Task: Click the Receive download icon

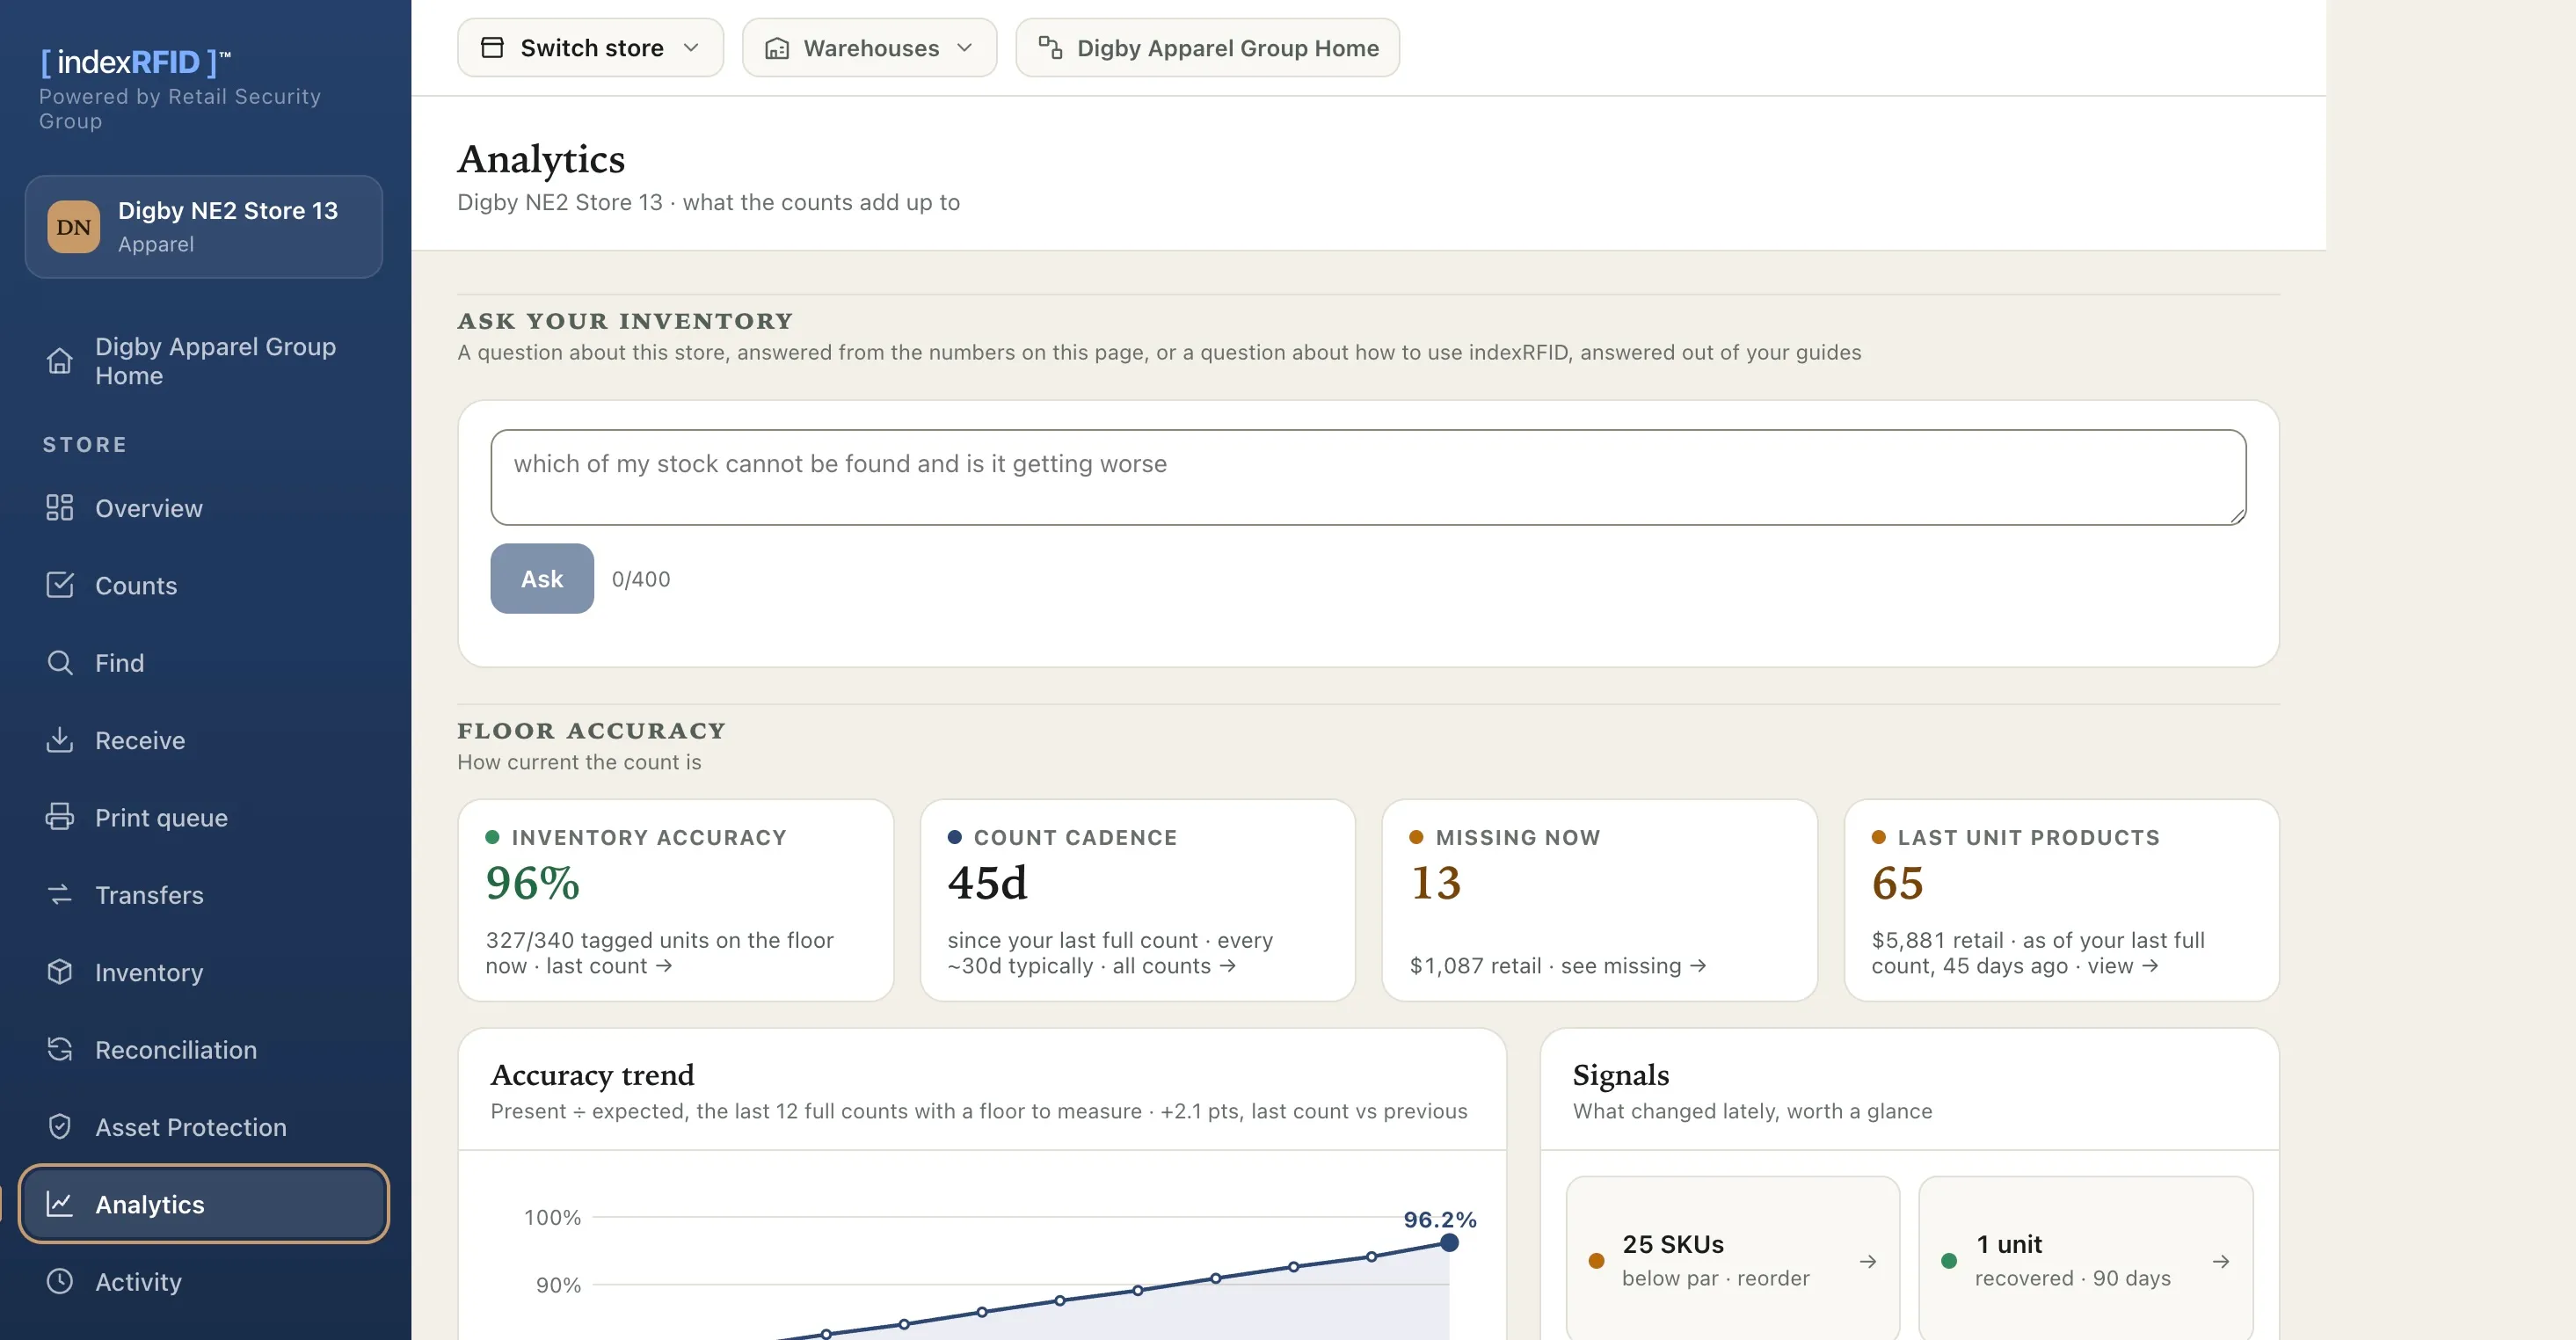Action: [60, 740]
